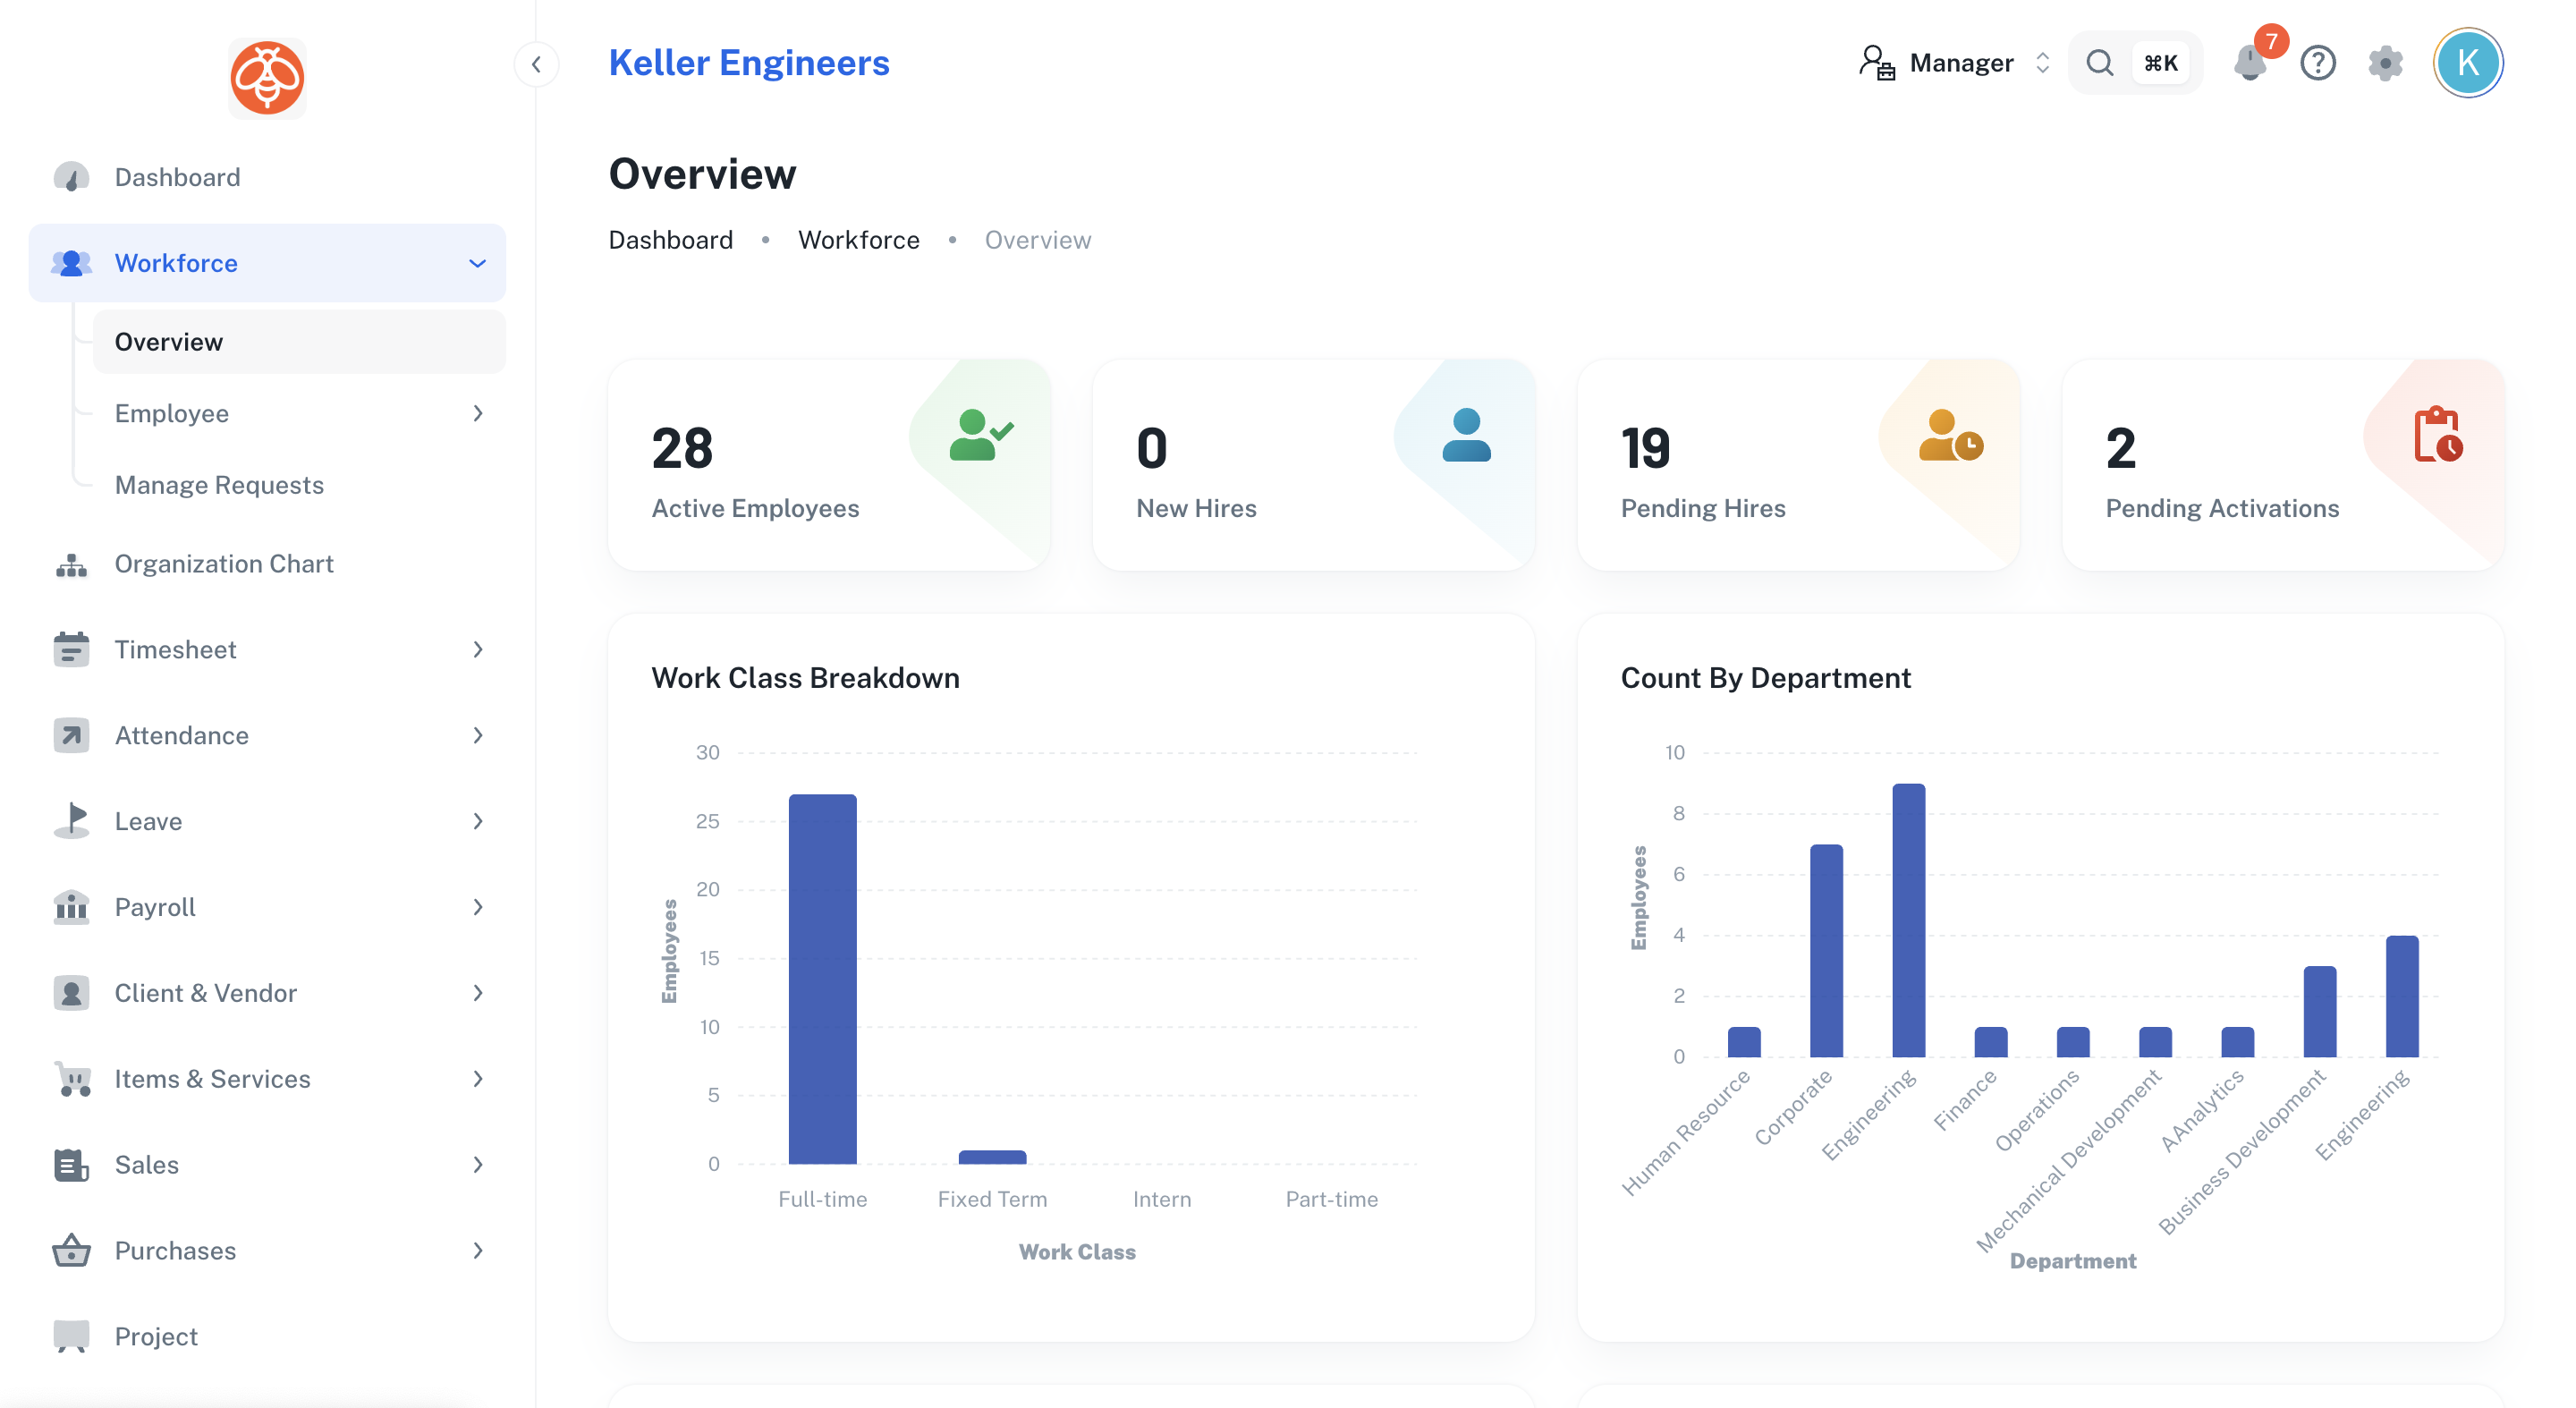Click the Organization Chart sidebar icon
Viewport: 2576px width, 1408px height.
pyautogui.click(x=71, y=564)
